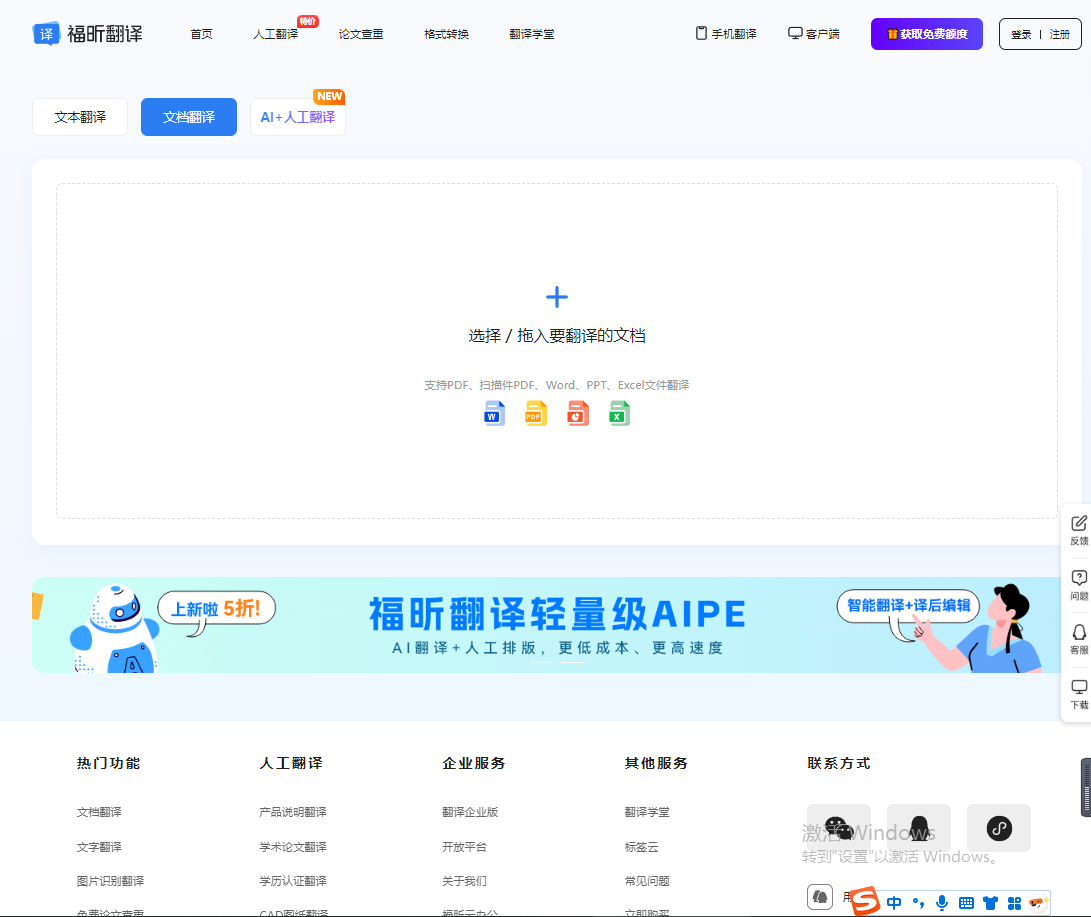Open the 图片识别翻译 footer link

(x=110, y=881)
